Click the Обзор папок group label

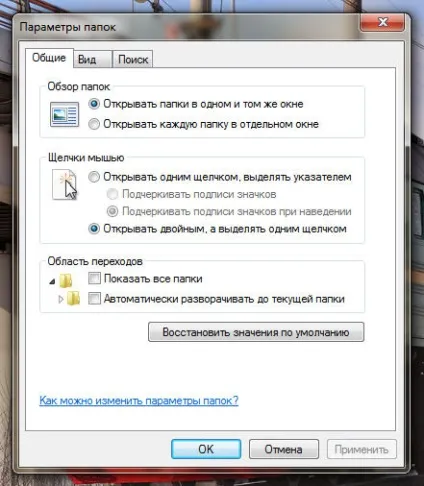[79, 87]
